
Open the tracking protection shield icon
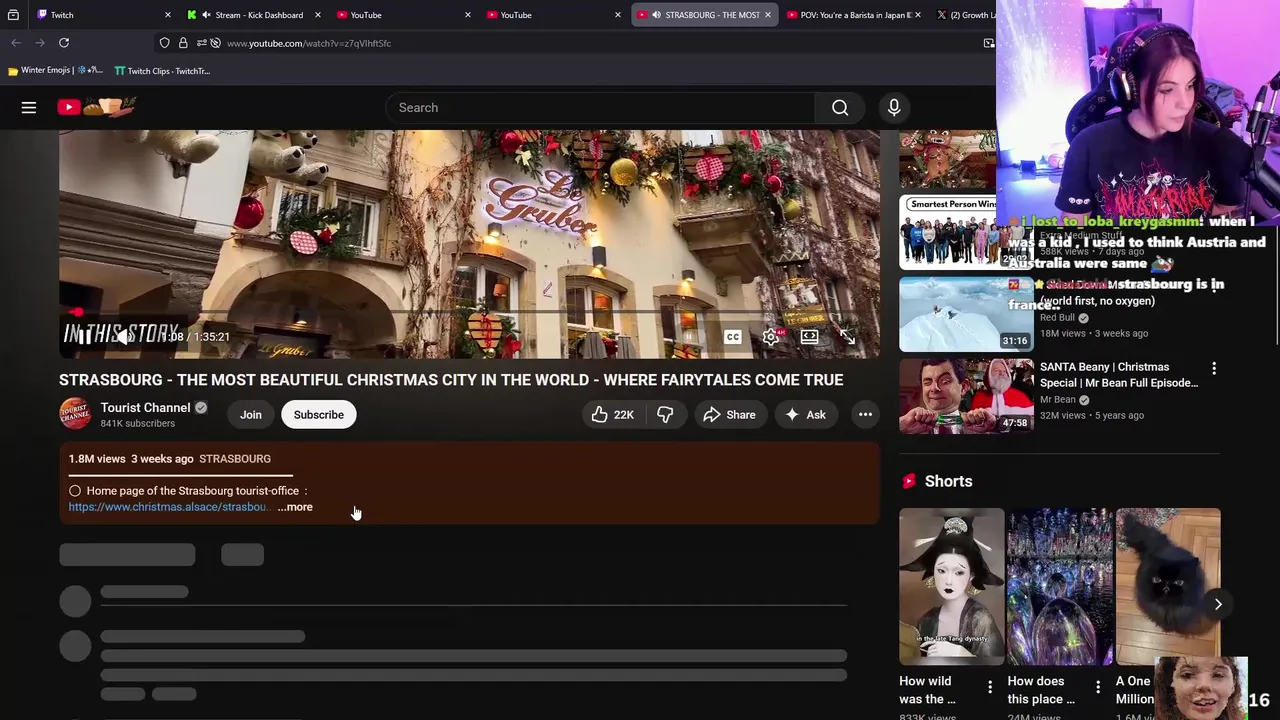tap(165, 43)
